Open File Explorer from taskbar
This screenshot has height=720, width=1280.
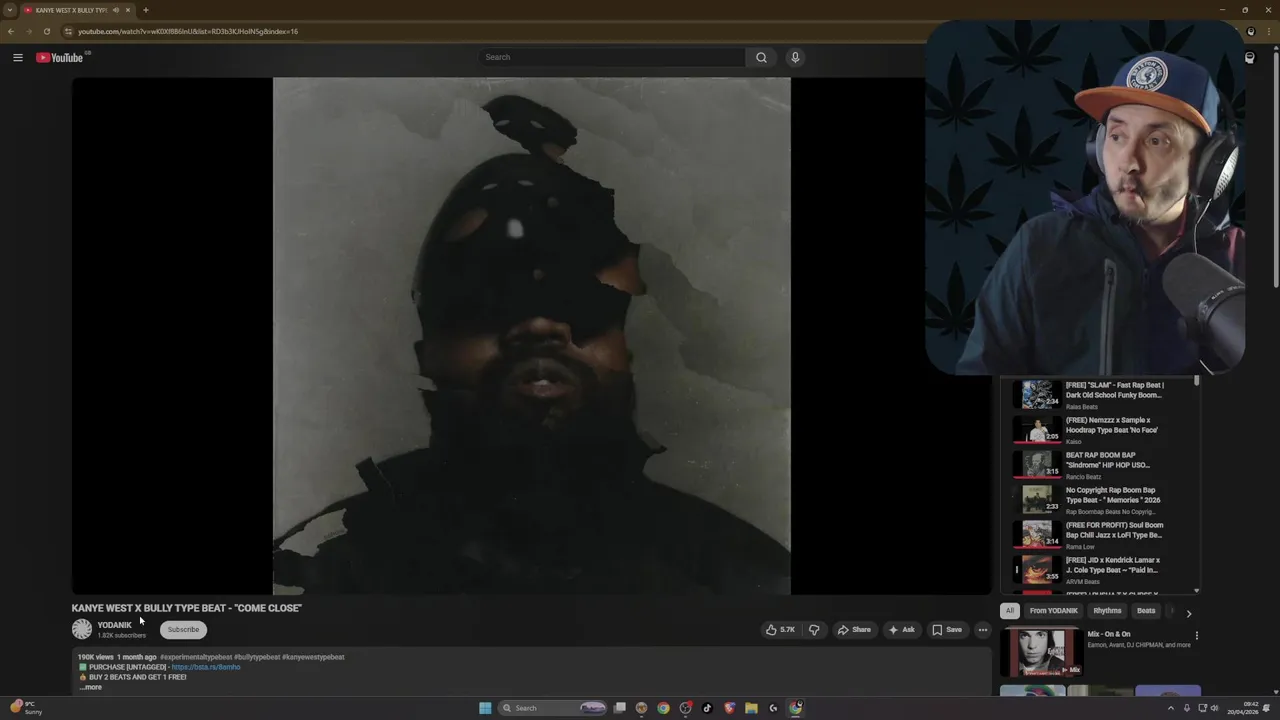[751, 708]
